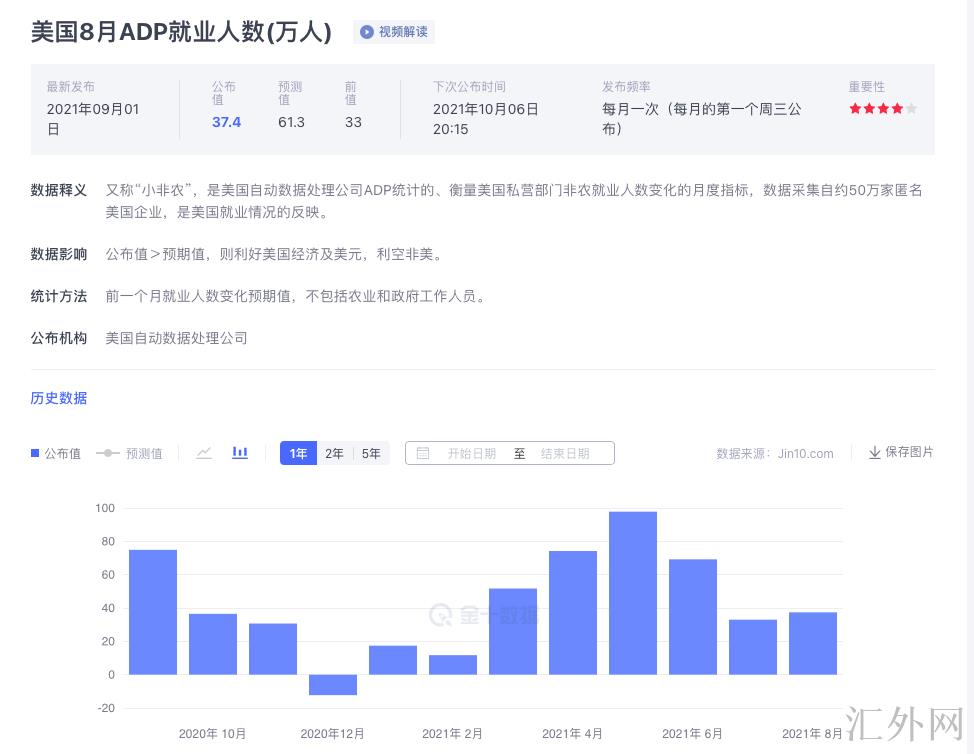Open the 历史数据 section link
Screen dimensions: 974x754
pos(59,398)
